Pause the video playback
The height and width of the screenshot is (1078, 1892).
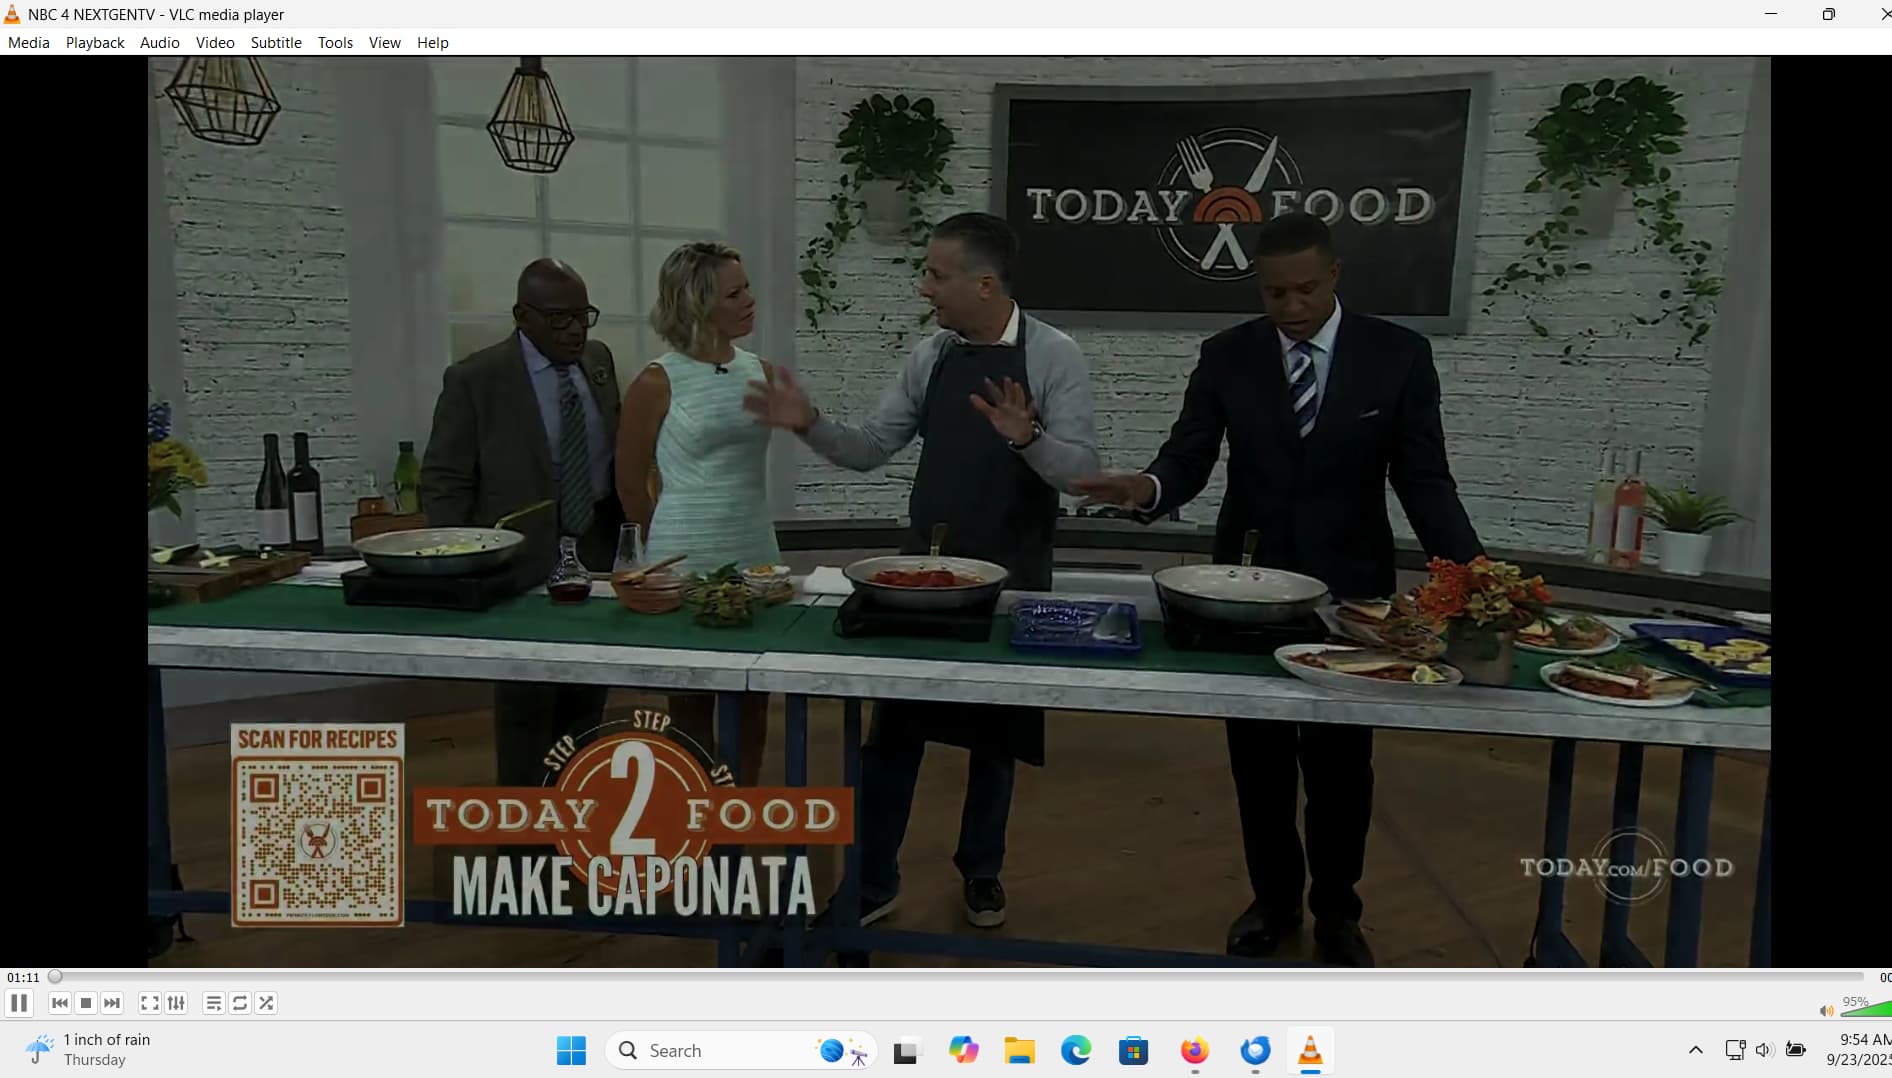click(x=19, y=1003)
